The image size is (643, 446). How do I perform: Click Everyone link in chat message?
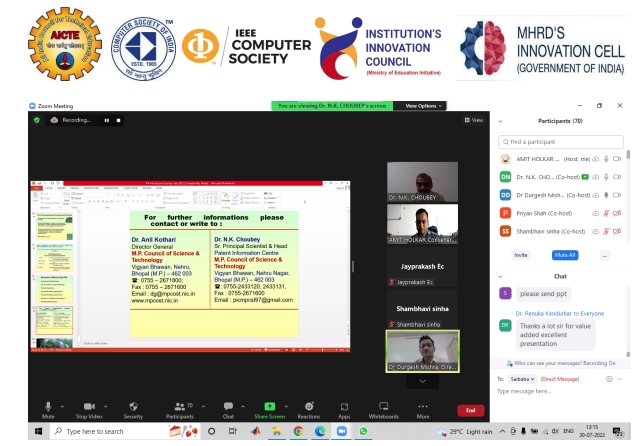(592, 314)
